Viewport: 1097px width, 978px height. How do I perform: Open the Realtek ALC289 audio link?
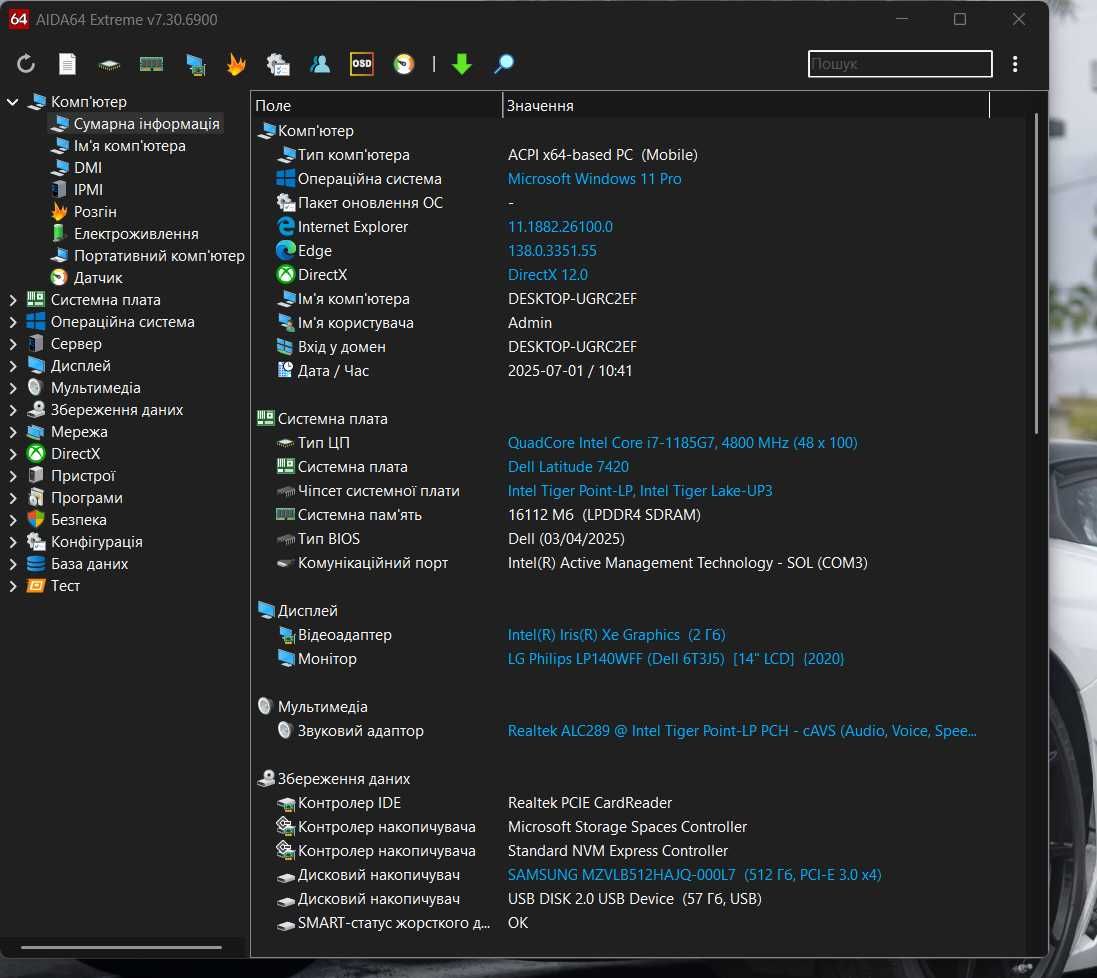click(x=742, y=731)
